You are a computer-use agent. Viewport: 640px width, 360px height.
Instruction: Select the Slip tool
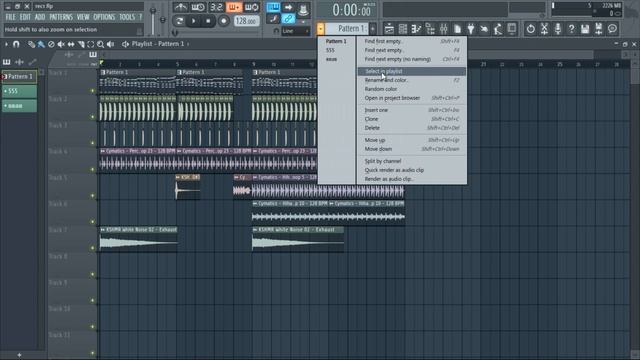pos(71,44)
